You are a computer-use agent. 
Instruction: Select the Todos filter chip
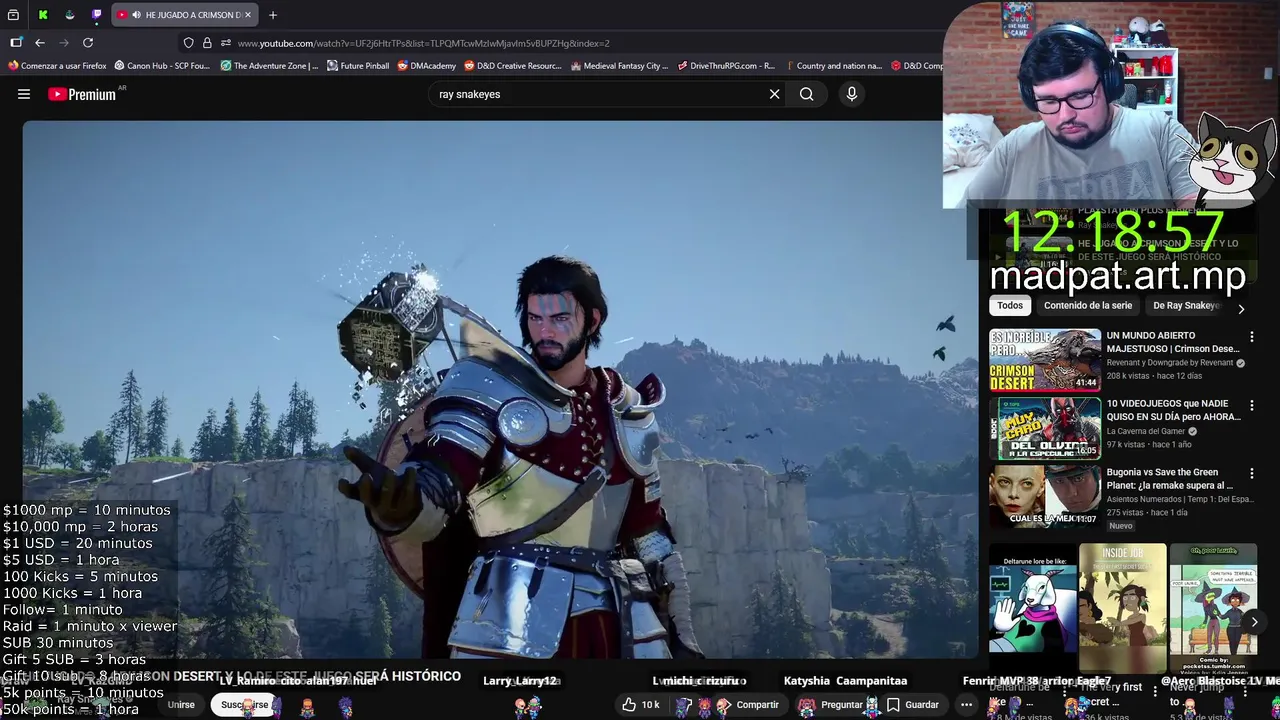1010,306
